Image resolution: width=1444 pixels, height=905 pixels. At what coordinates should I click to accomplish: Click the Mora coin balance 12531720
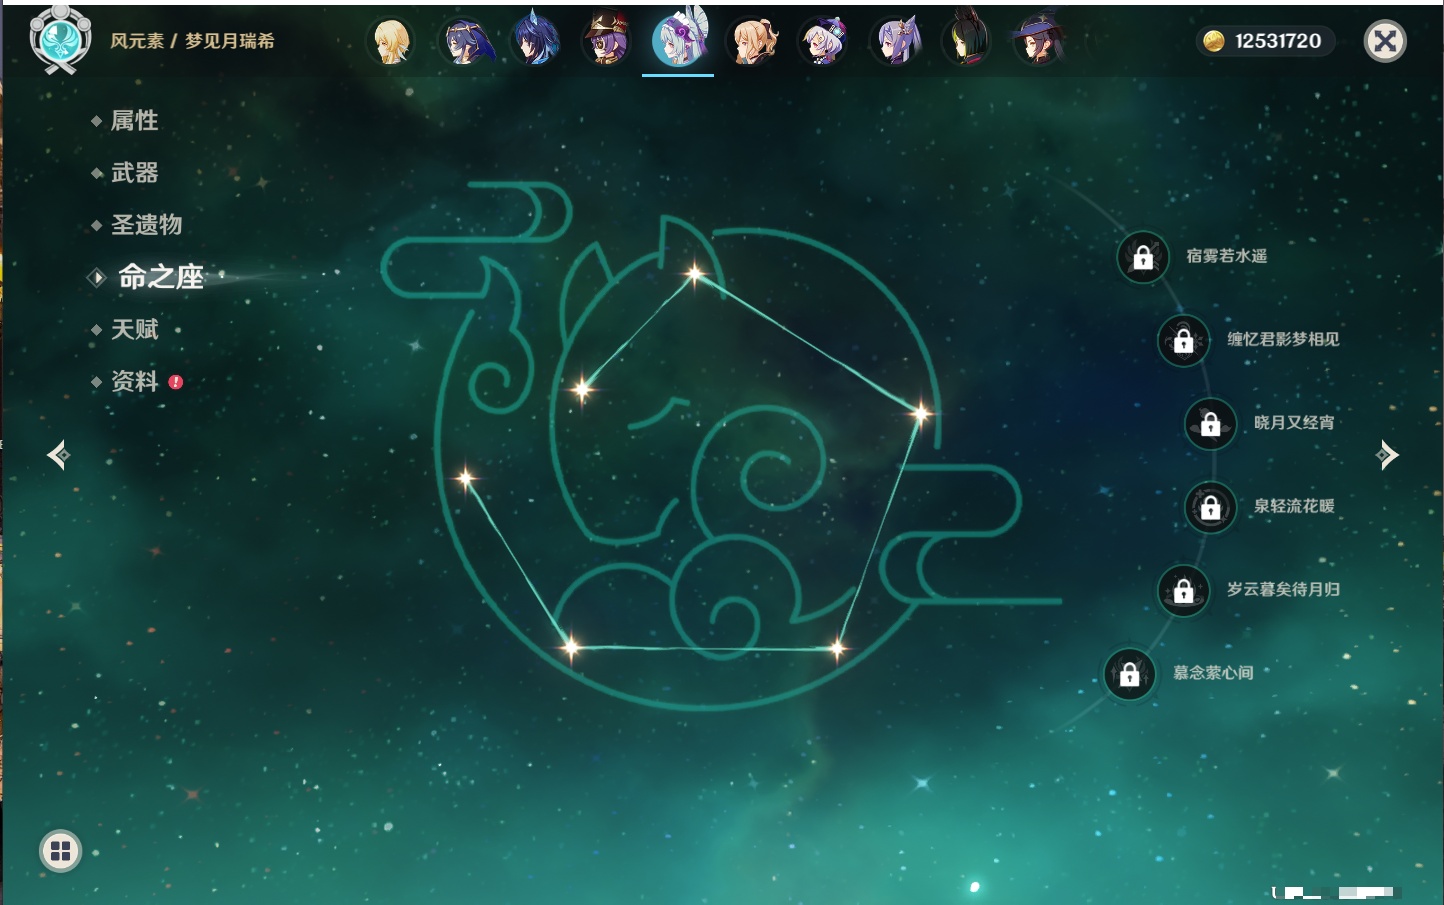coord(1265,41)
